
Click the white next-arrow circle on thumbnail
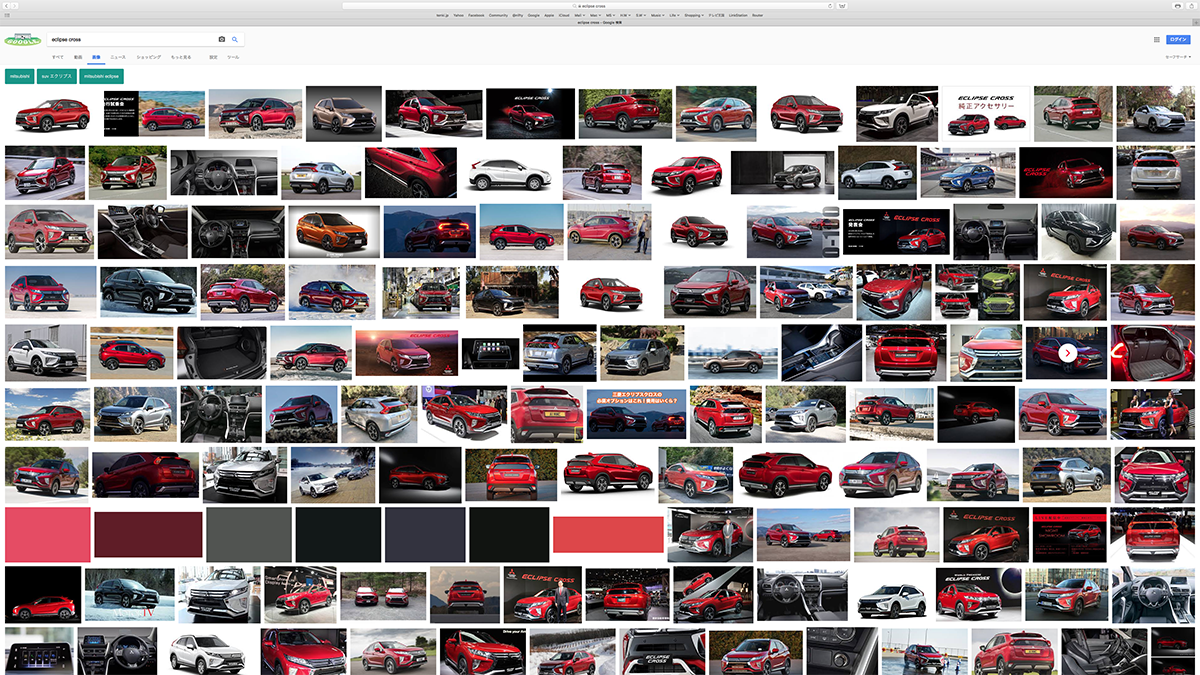click(x=1068, y=352)
